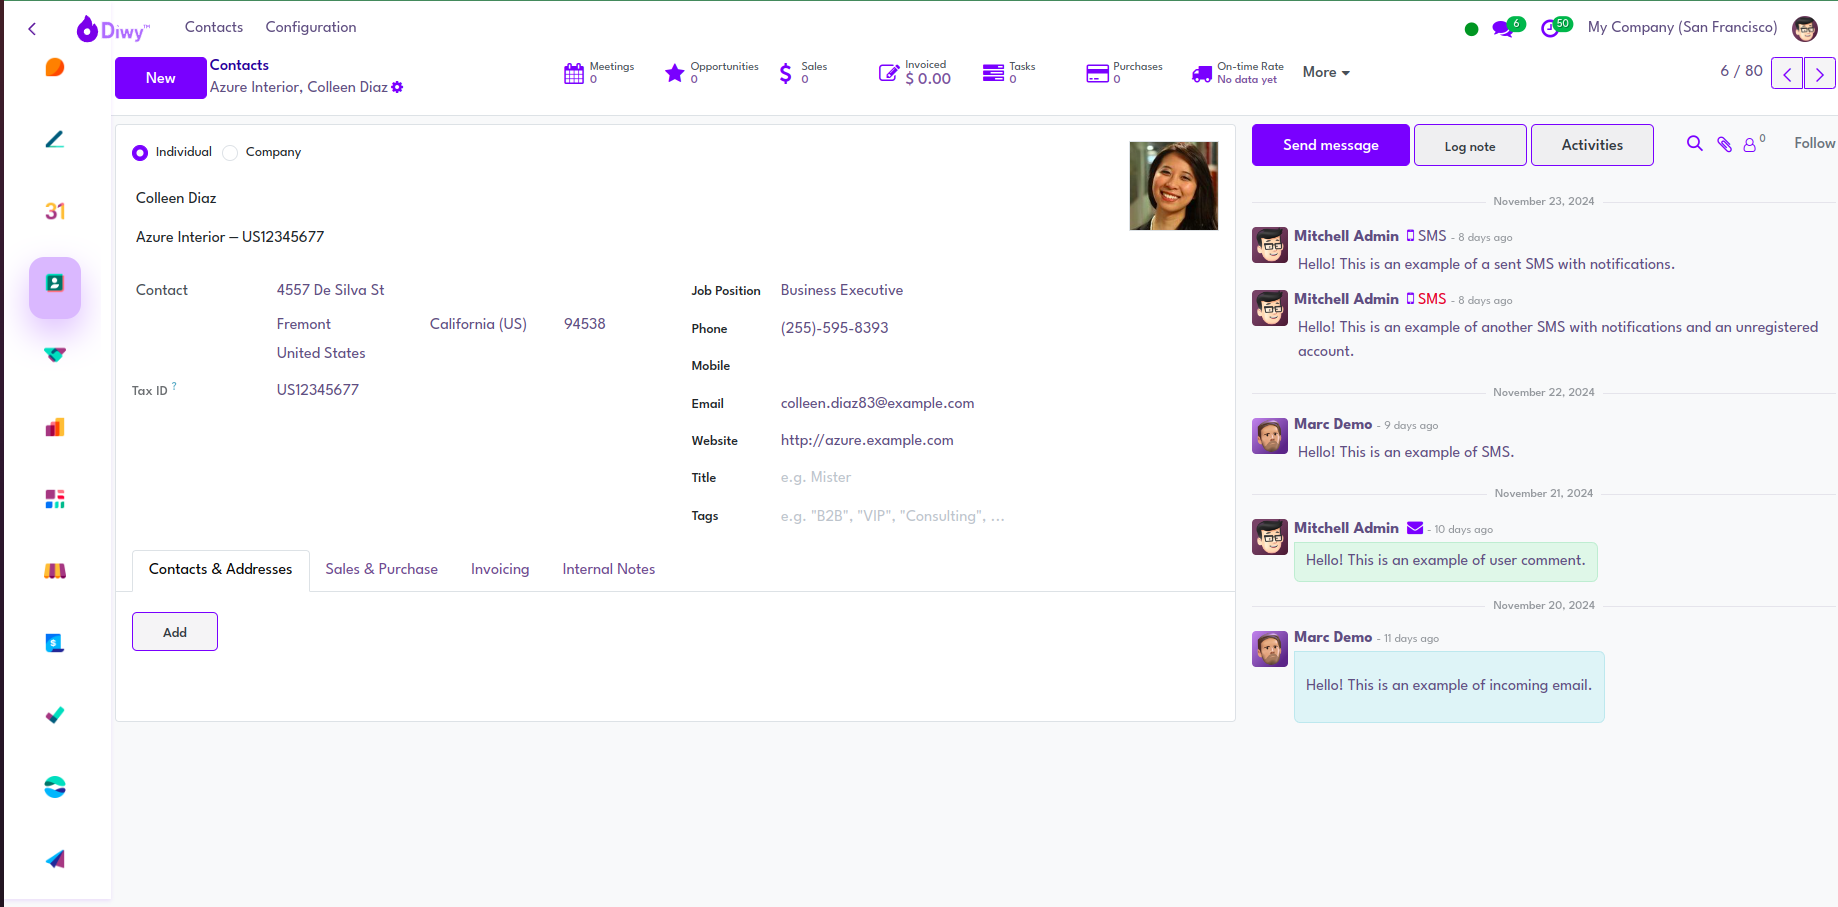Open the round teal-and-blue app icon in the sidebar
The width and height of the screenshot is (1838, 907).
click(x=55, y=787)
